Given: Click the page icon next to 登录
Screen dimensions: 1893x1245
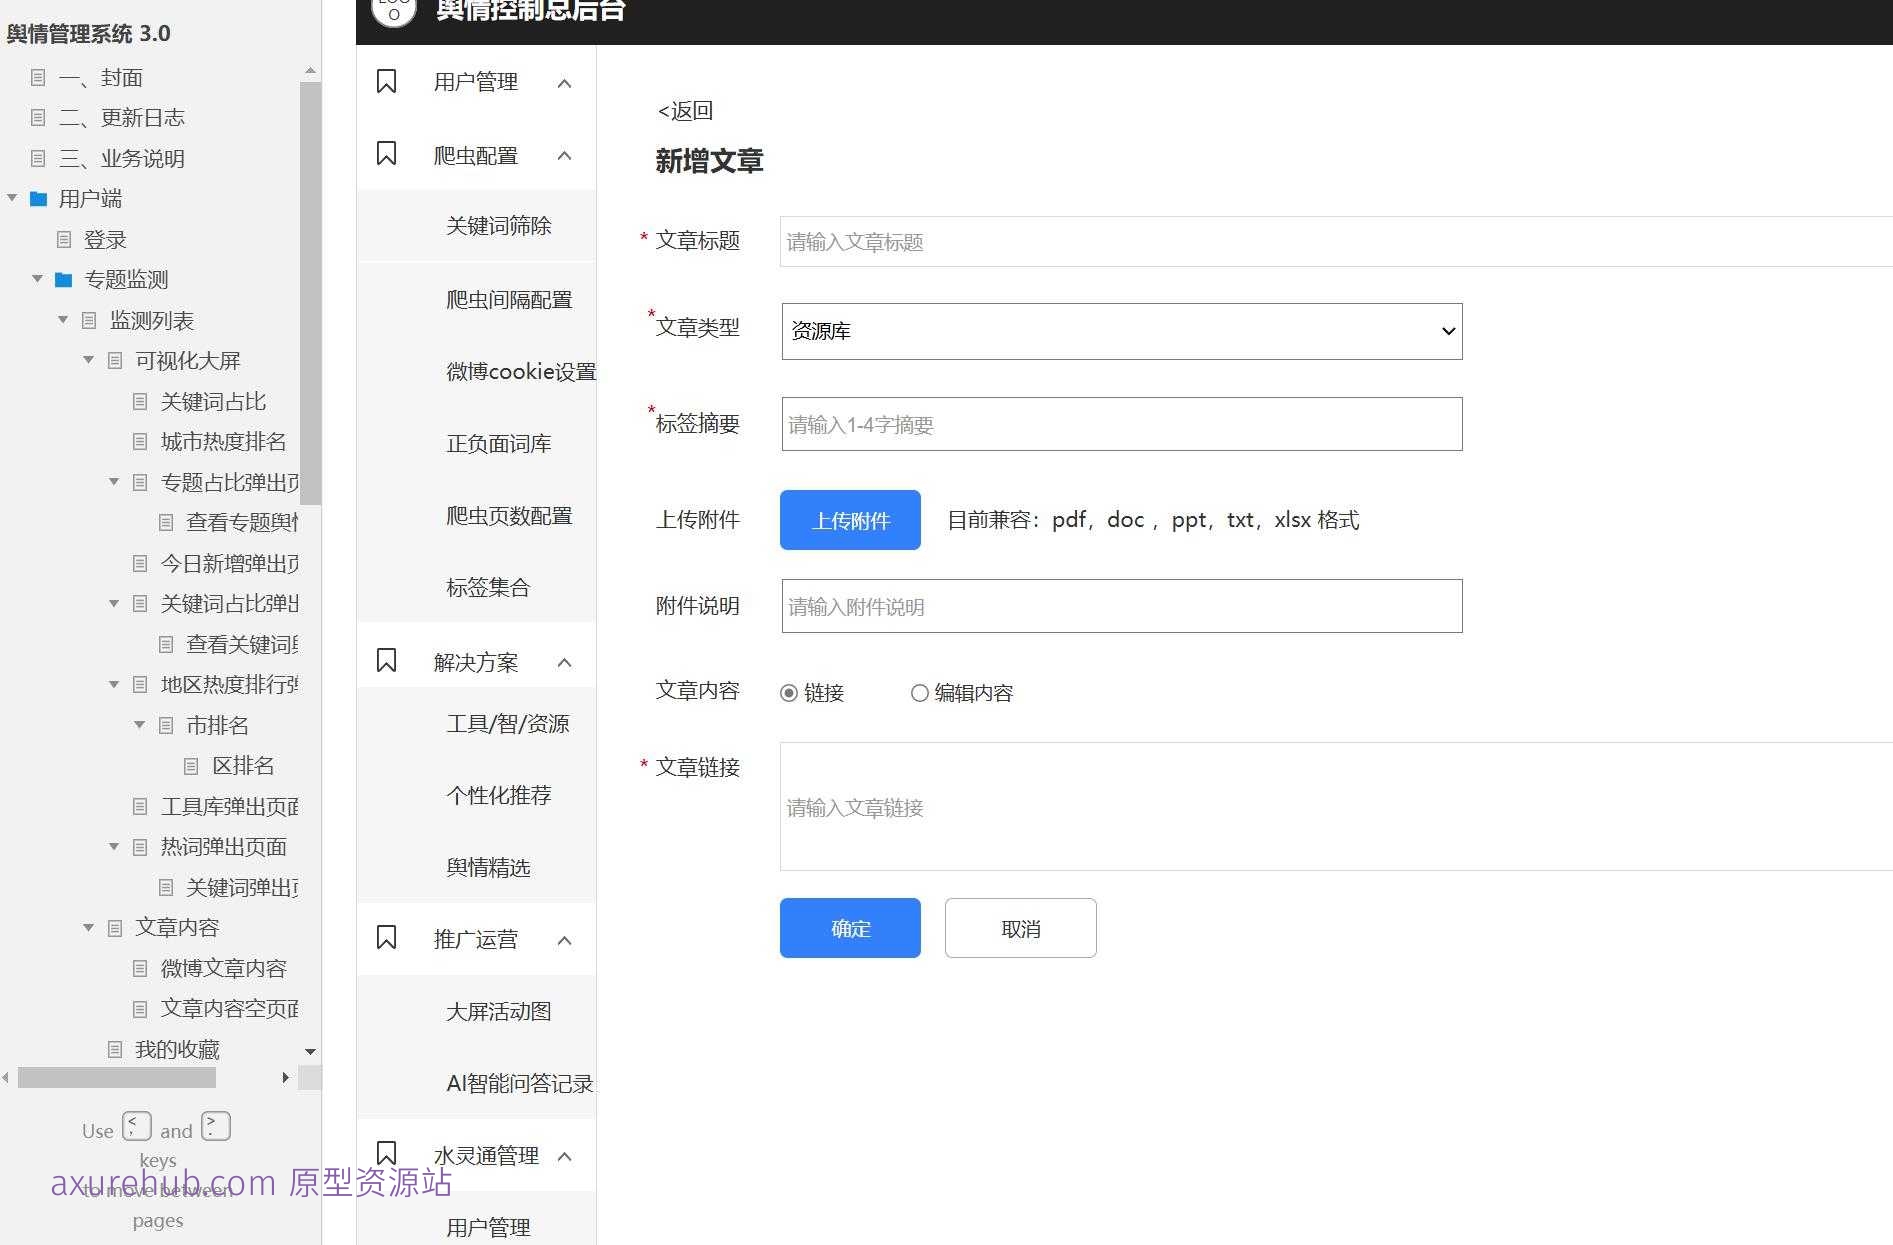Looking at the screenshot, I should [64, 240].
